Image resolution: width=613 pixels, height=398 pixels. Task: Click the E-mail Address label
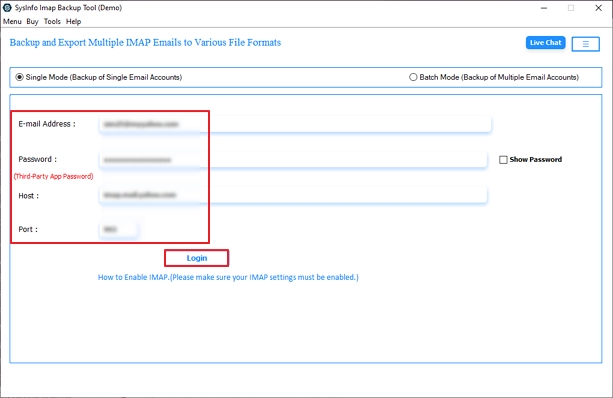click(x=47, y=124)
